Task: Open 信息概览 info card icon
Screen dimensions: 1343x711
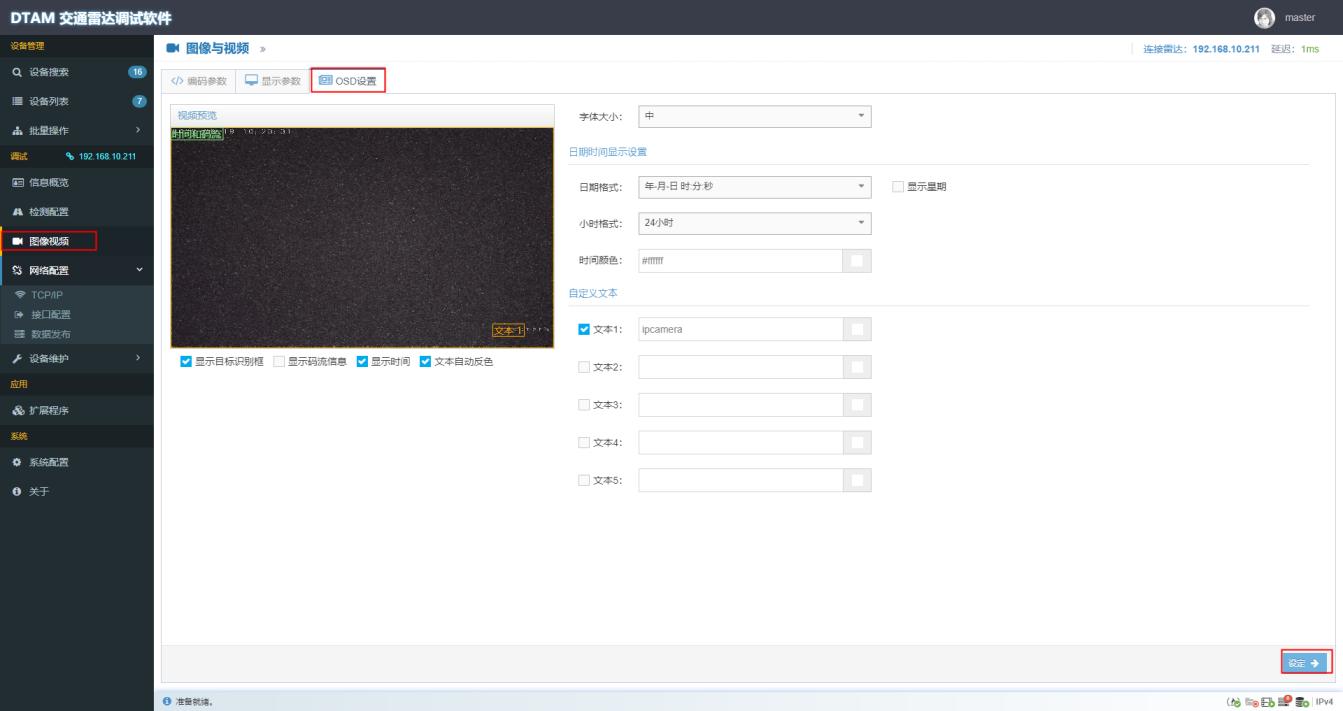Action: pyautogui.click(x=17, y=183)
